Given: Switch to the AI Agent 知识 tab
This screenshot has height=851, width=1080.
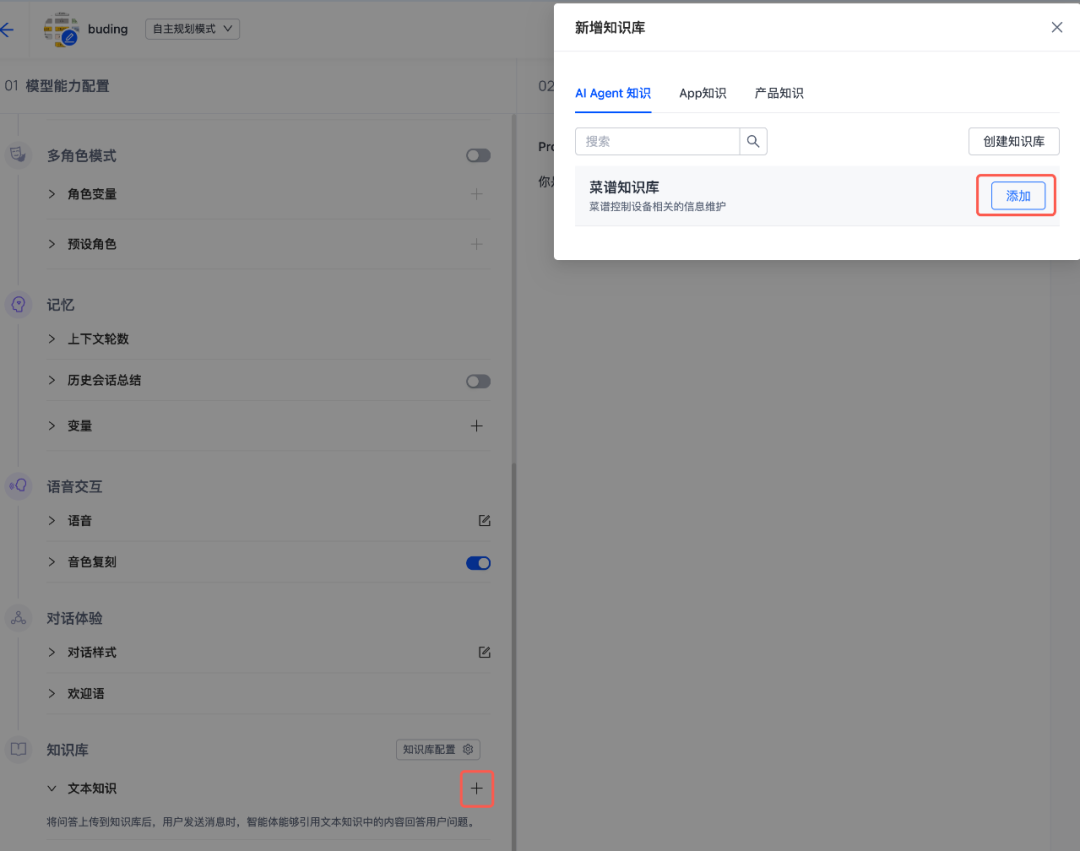Looking at the screenshot, I should pos(613,93).
